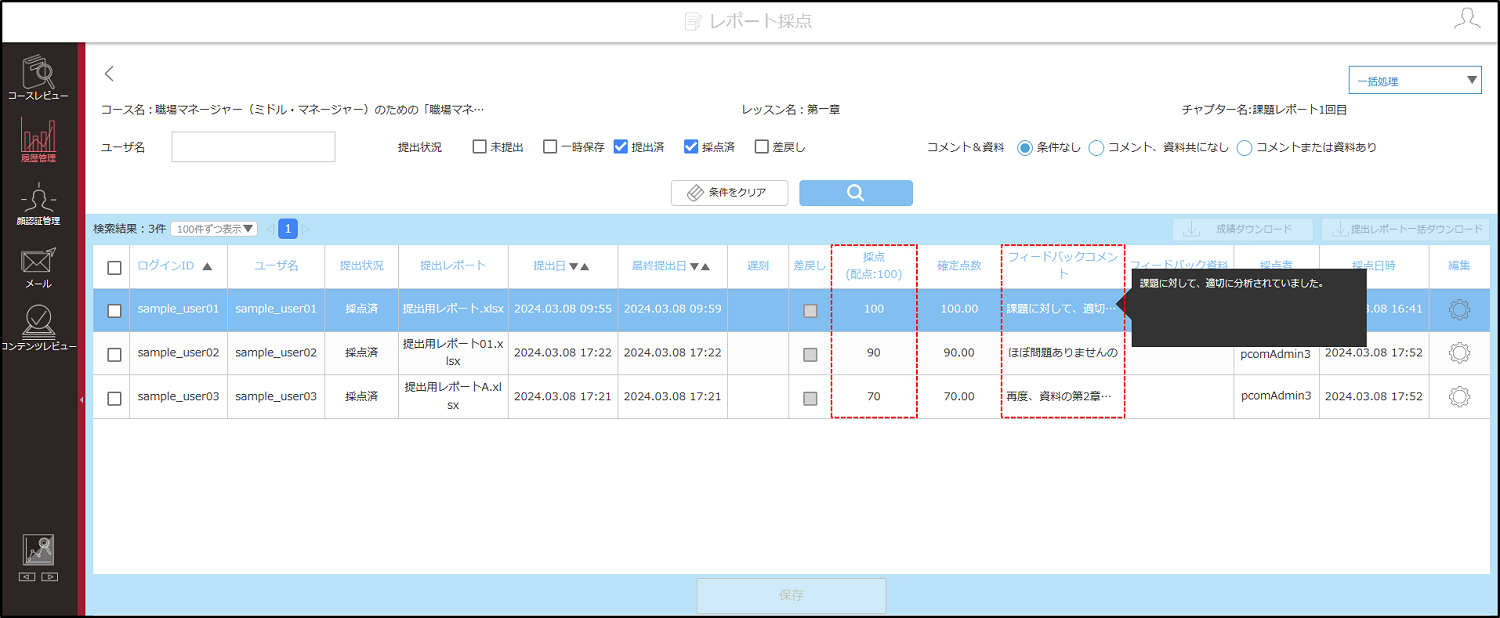
Task: Click the 成績ダウンロード button
Action: tap(1243, 229)
